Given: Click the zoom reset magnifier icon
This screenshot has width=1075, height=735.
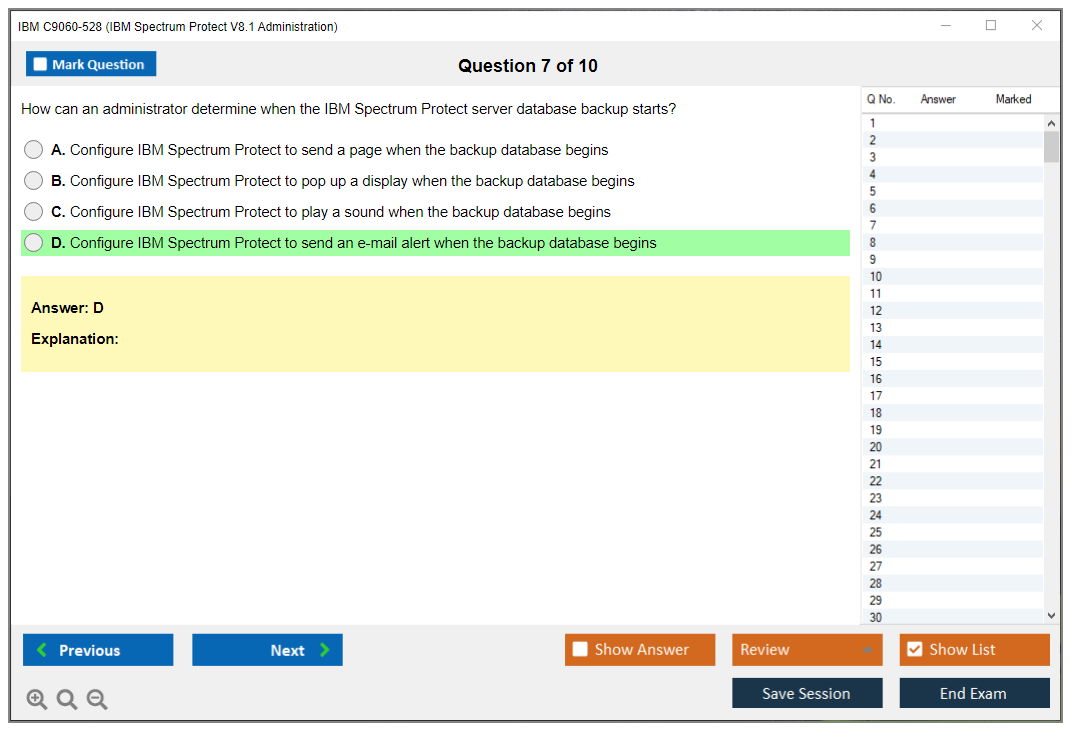Looking at the screenshot, I should (x=67, y=700).
